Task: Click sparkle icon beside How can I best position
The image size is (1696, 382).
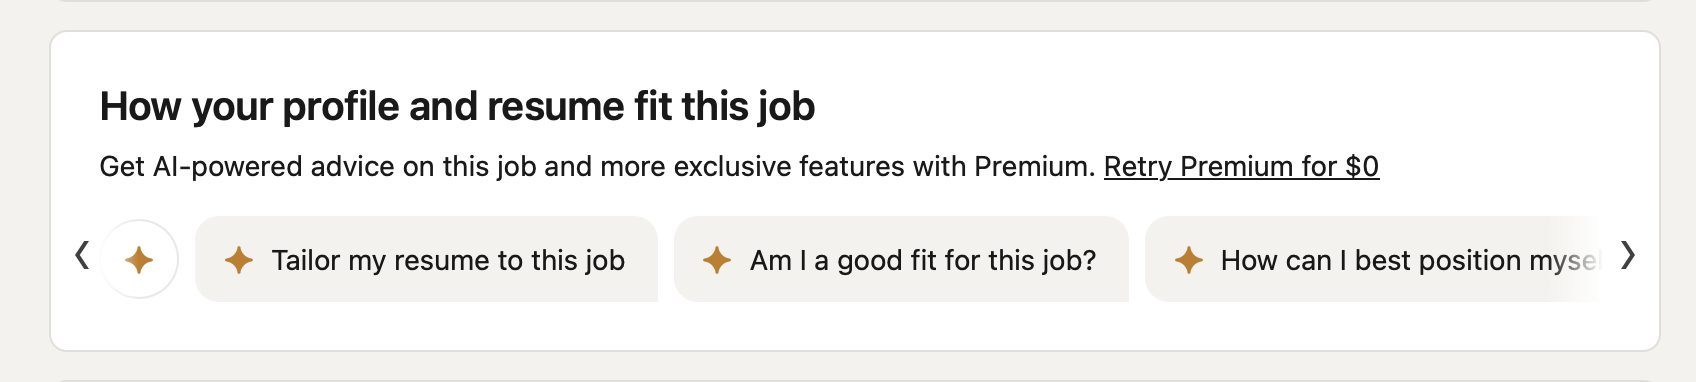Action: 1188,260
